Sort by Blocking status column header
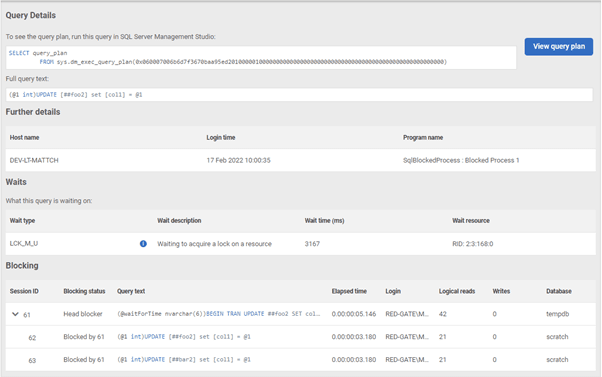The width and height of the screenshot is (602, 377). [84, 291]
